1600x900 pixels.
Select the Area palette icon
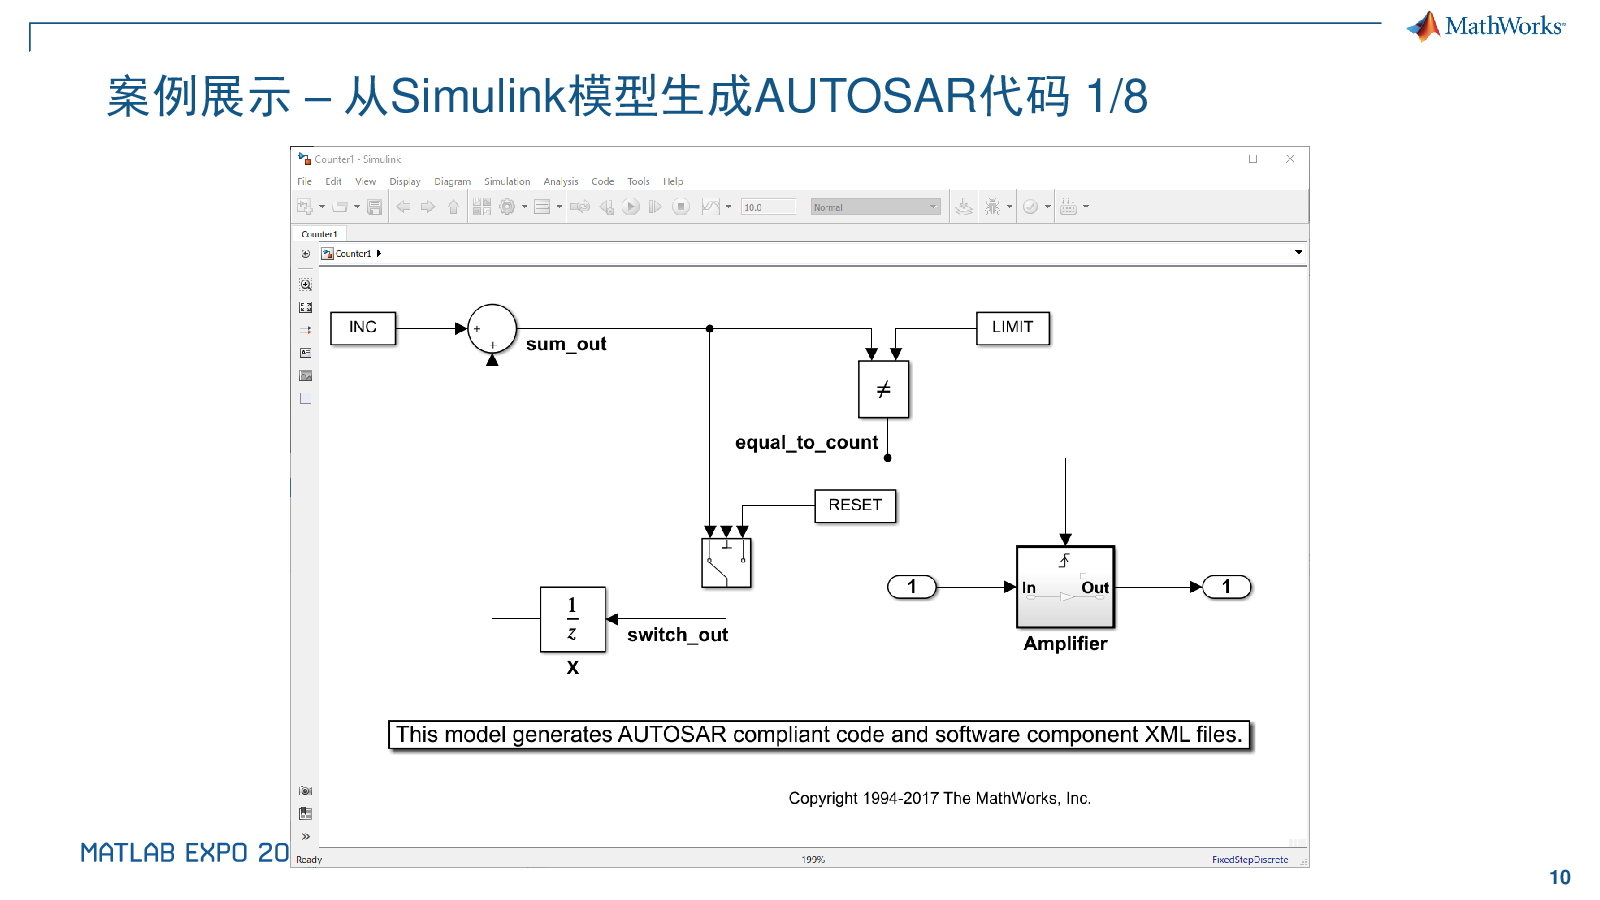pos(305,399)
